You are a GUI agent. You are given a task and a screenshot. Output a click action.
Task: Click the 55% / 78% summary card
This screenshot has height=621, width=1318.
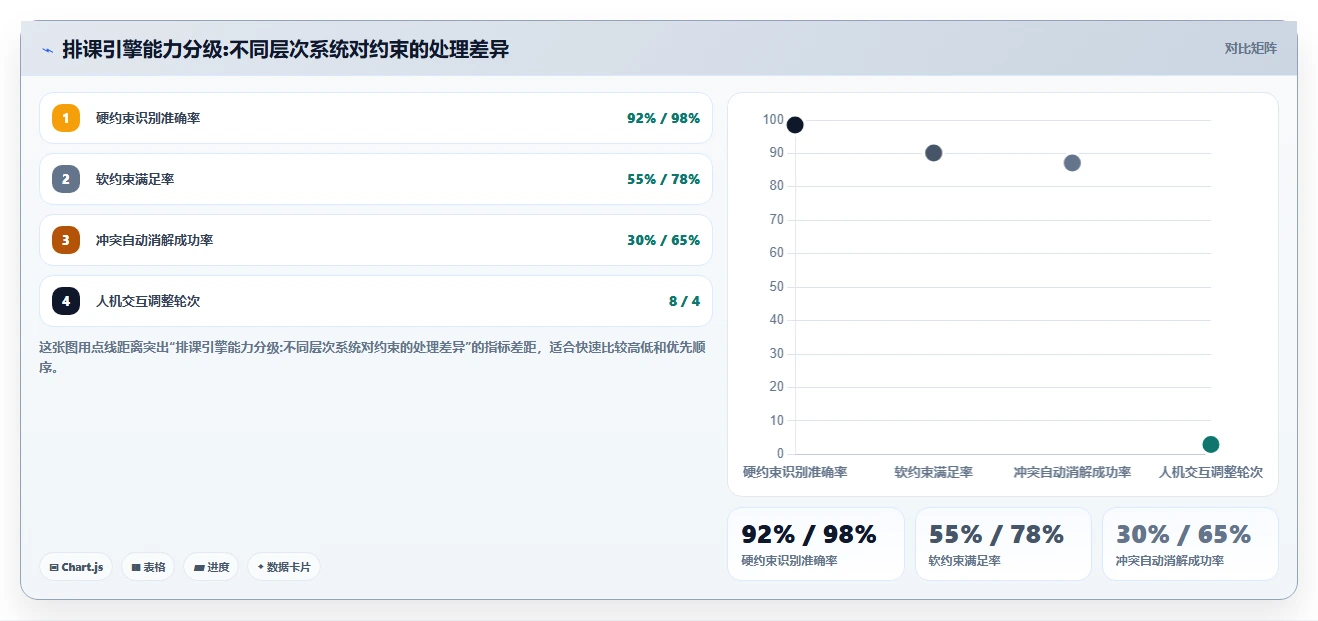pos(1003,544)
